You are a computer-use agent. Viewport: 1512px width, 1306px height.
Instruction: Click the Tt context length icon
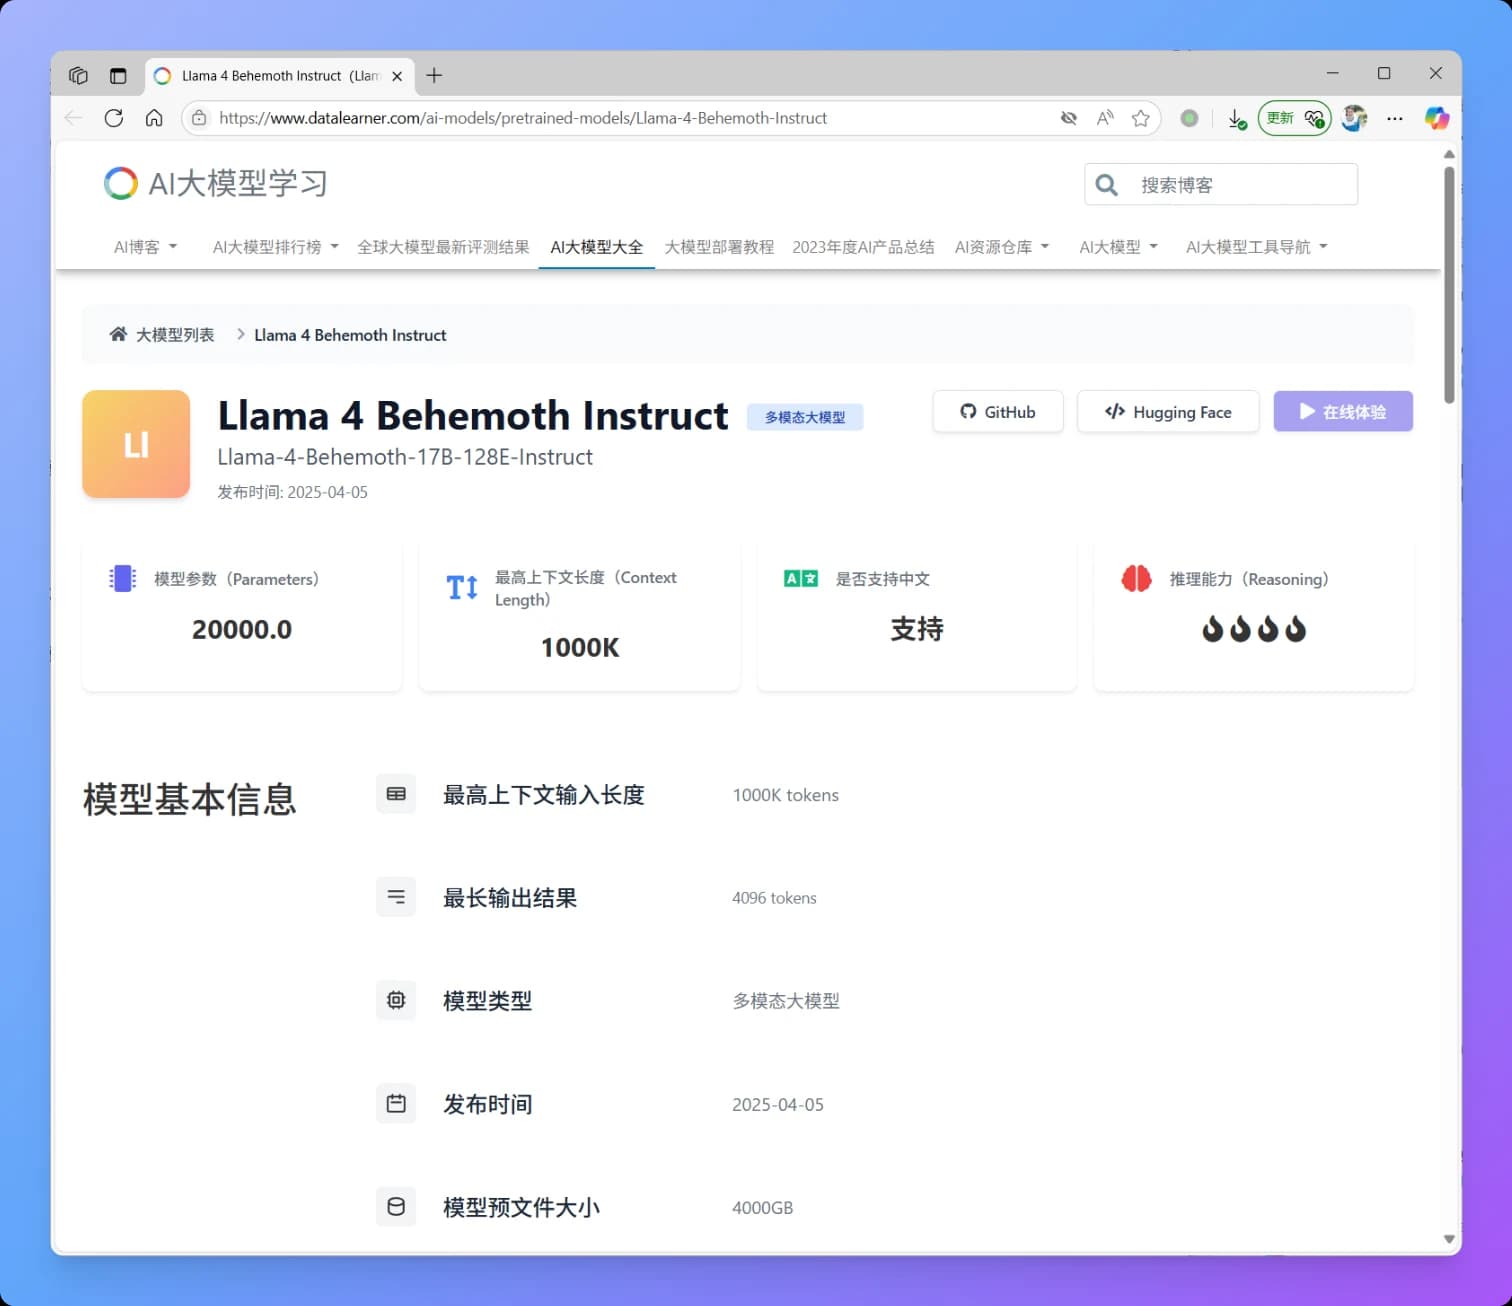(x=461, y=588)
